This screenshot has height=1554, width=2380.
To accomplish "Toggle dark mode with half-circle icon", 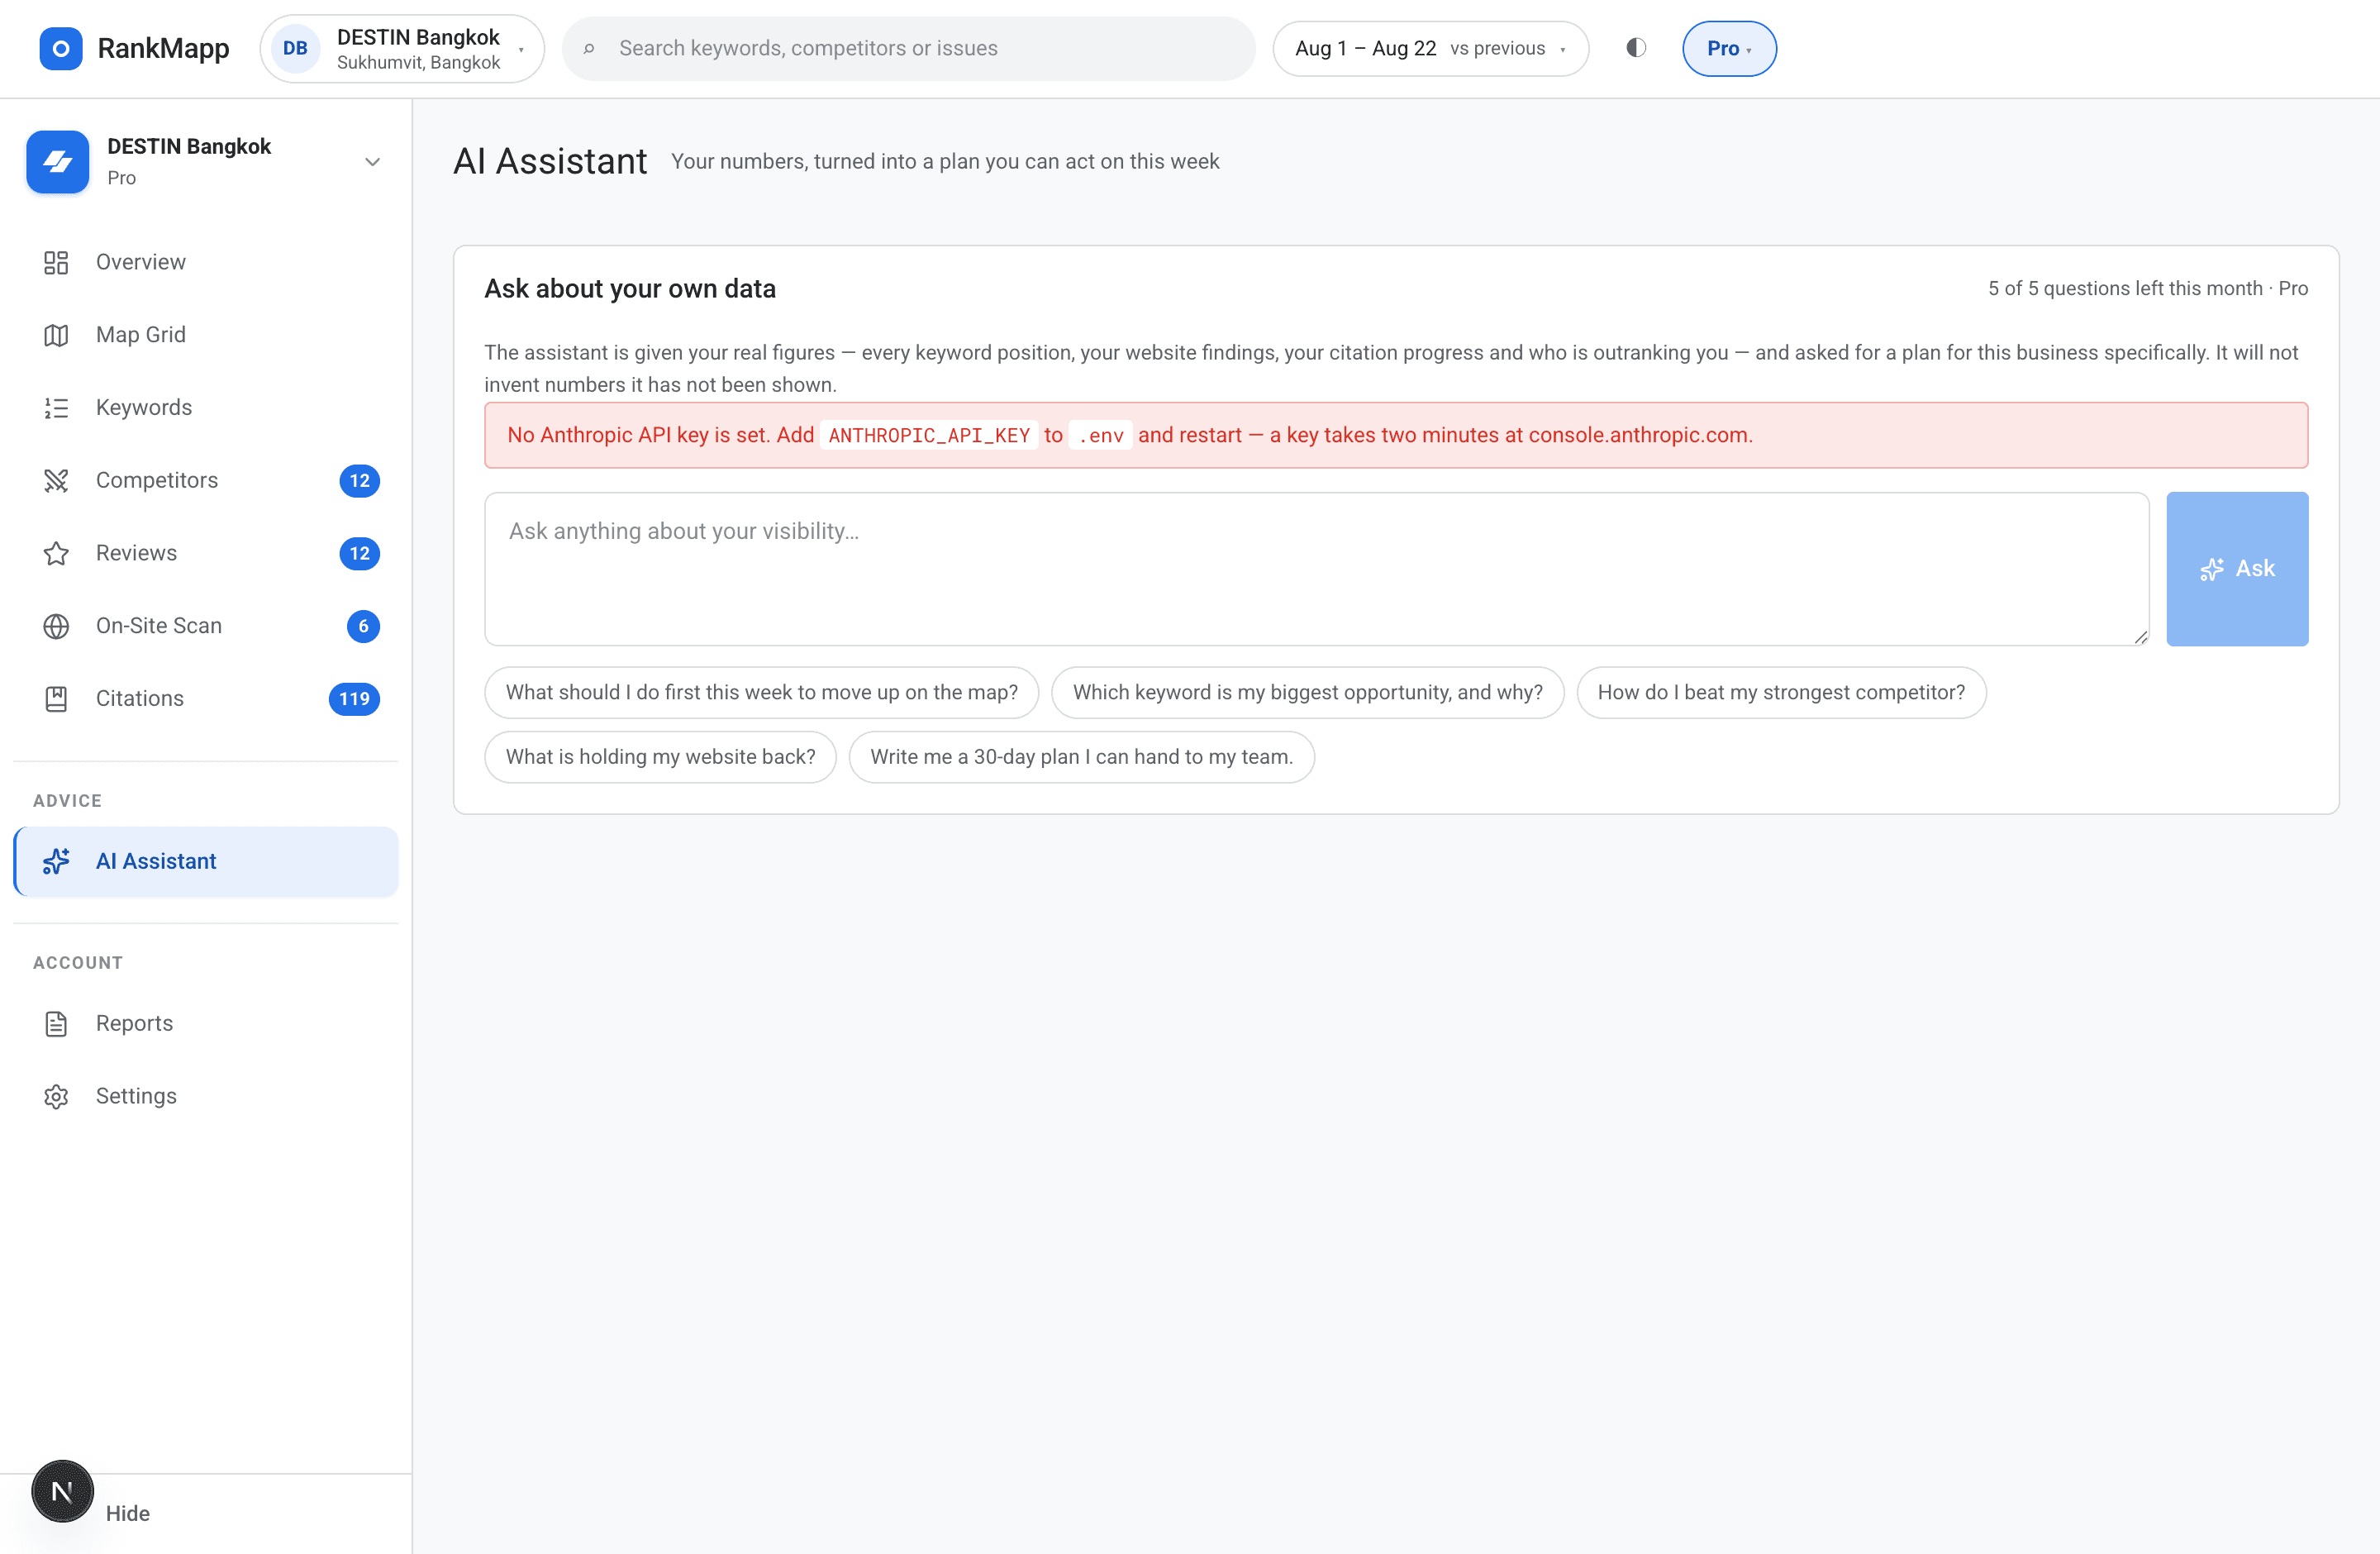I will 1636,48.
